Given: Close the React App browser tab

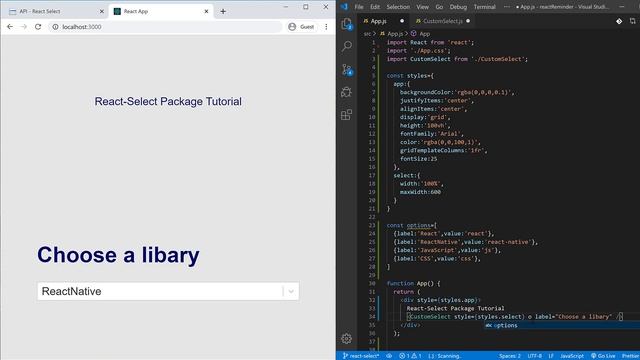Looking at the screenshot, I should (206, 11).
